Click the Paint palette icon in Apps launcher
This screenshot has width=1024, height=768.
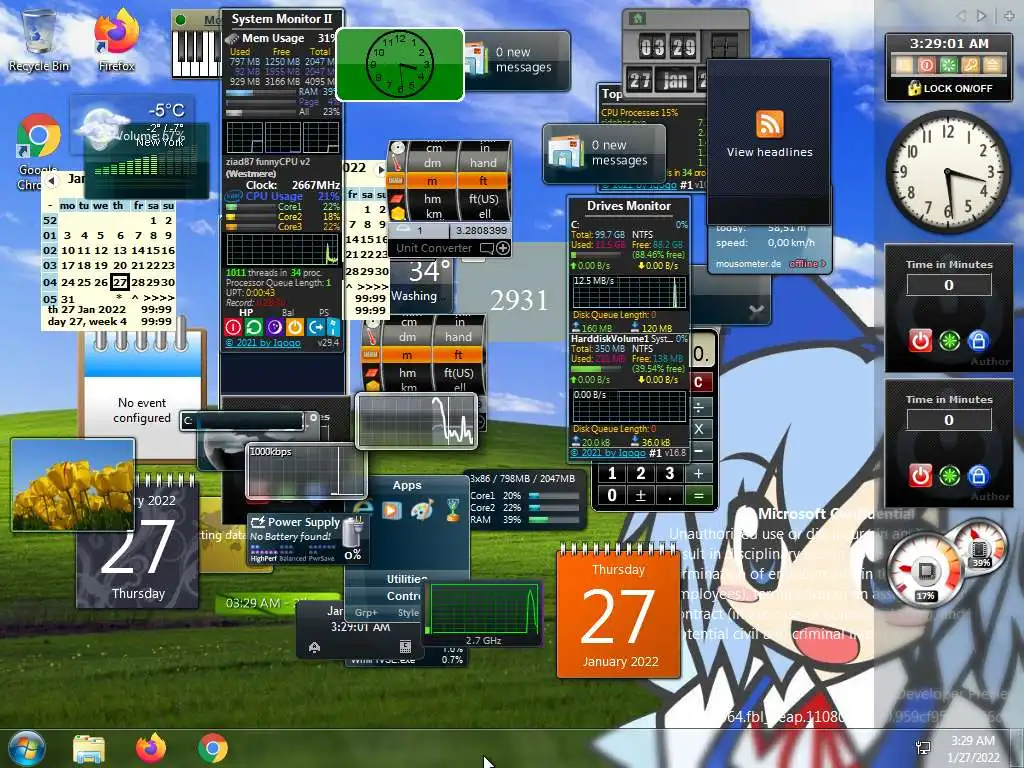(423, 509)
